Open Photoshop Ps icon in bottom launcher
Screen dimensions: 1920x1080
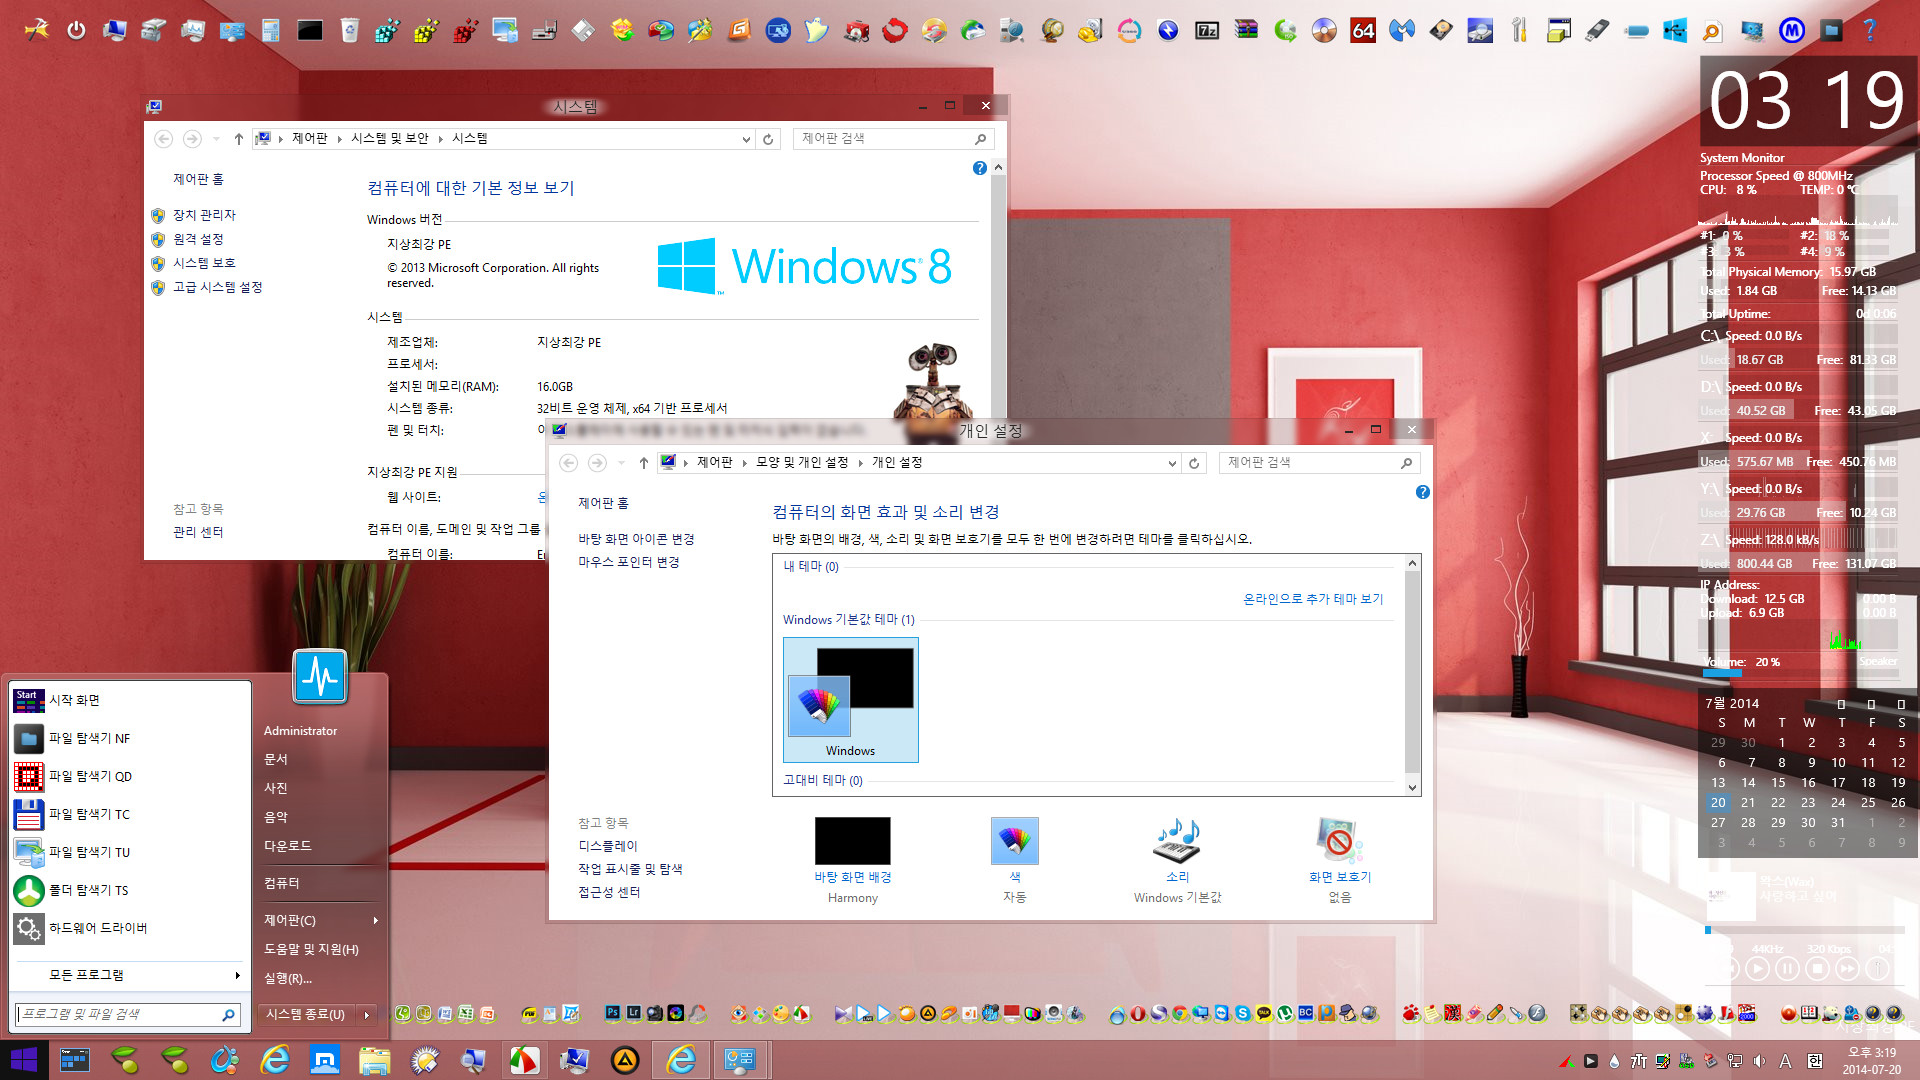tap(613, 1013)
